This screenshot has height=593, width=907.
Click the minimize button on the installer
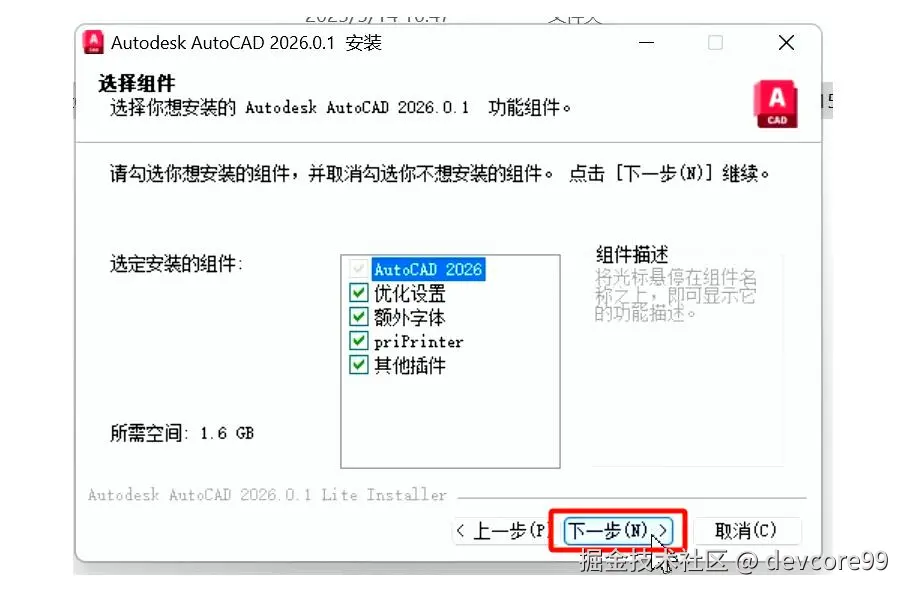(x=646, y=43)
